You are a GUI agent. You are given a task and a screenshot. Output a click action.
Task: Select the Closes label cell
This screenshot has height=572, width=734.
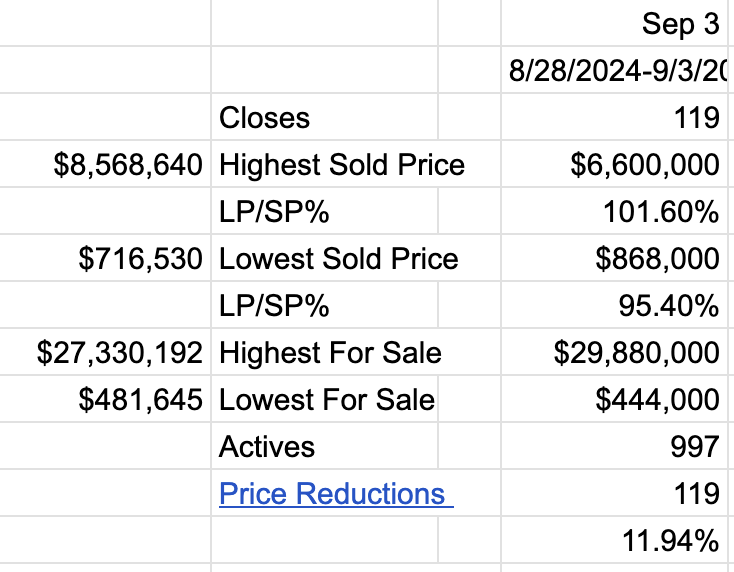click(x=265, y=118)
